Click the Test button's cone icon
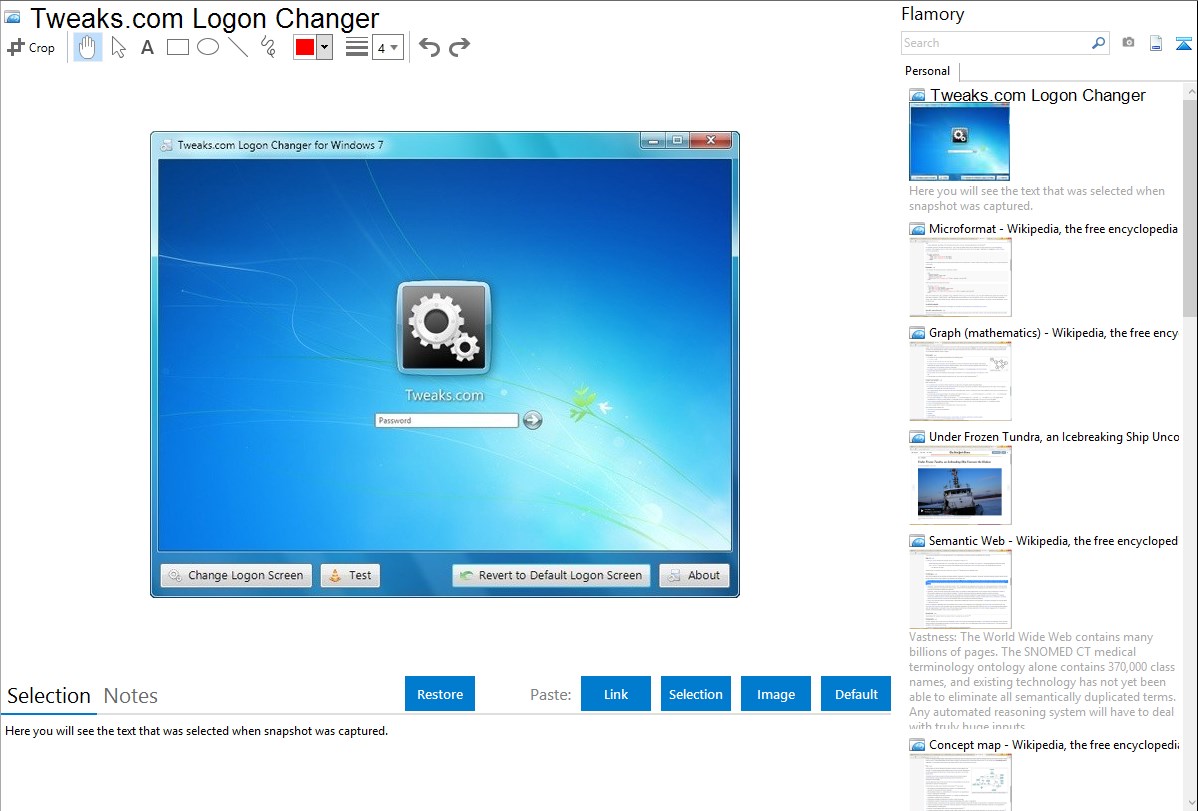 click(335, 576)
